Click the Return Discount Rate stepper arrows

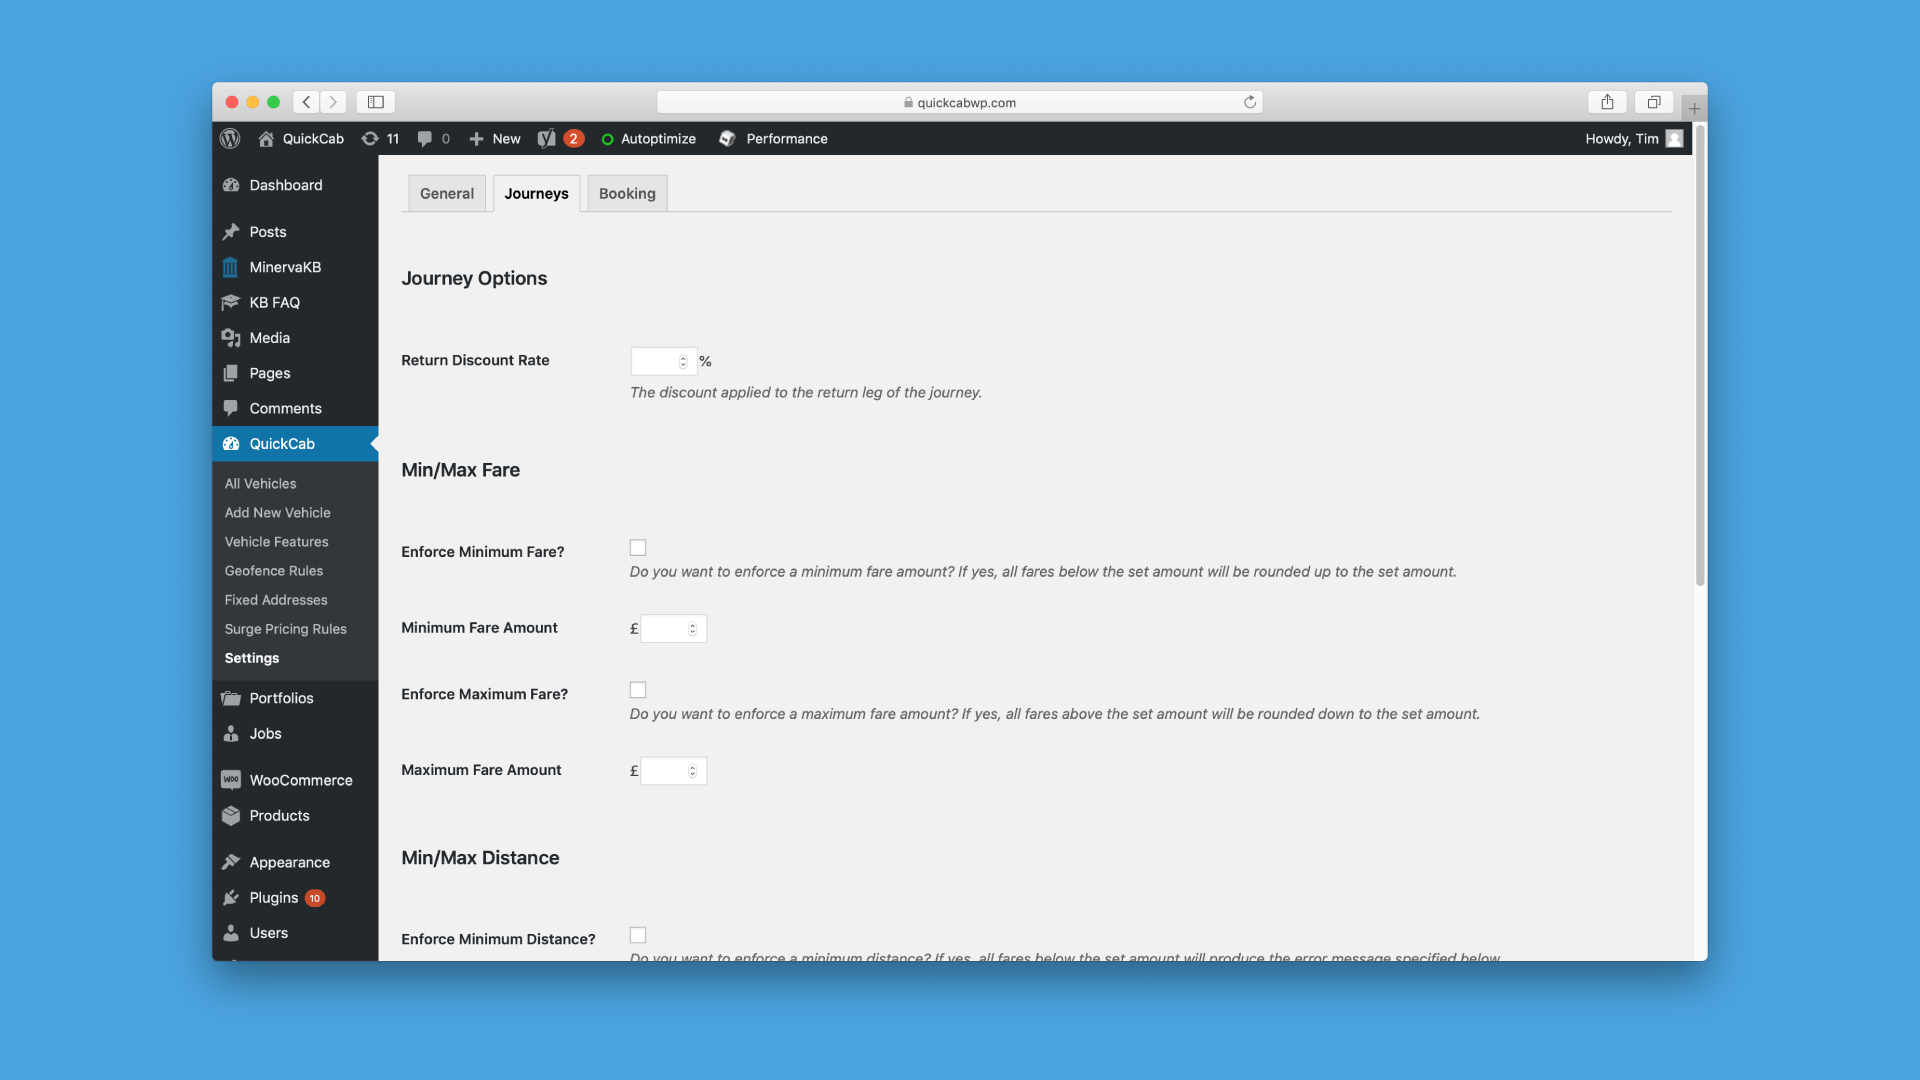coord(684,362)
